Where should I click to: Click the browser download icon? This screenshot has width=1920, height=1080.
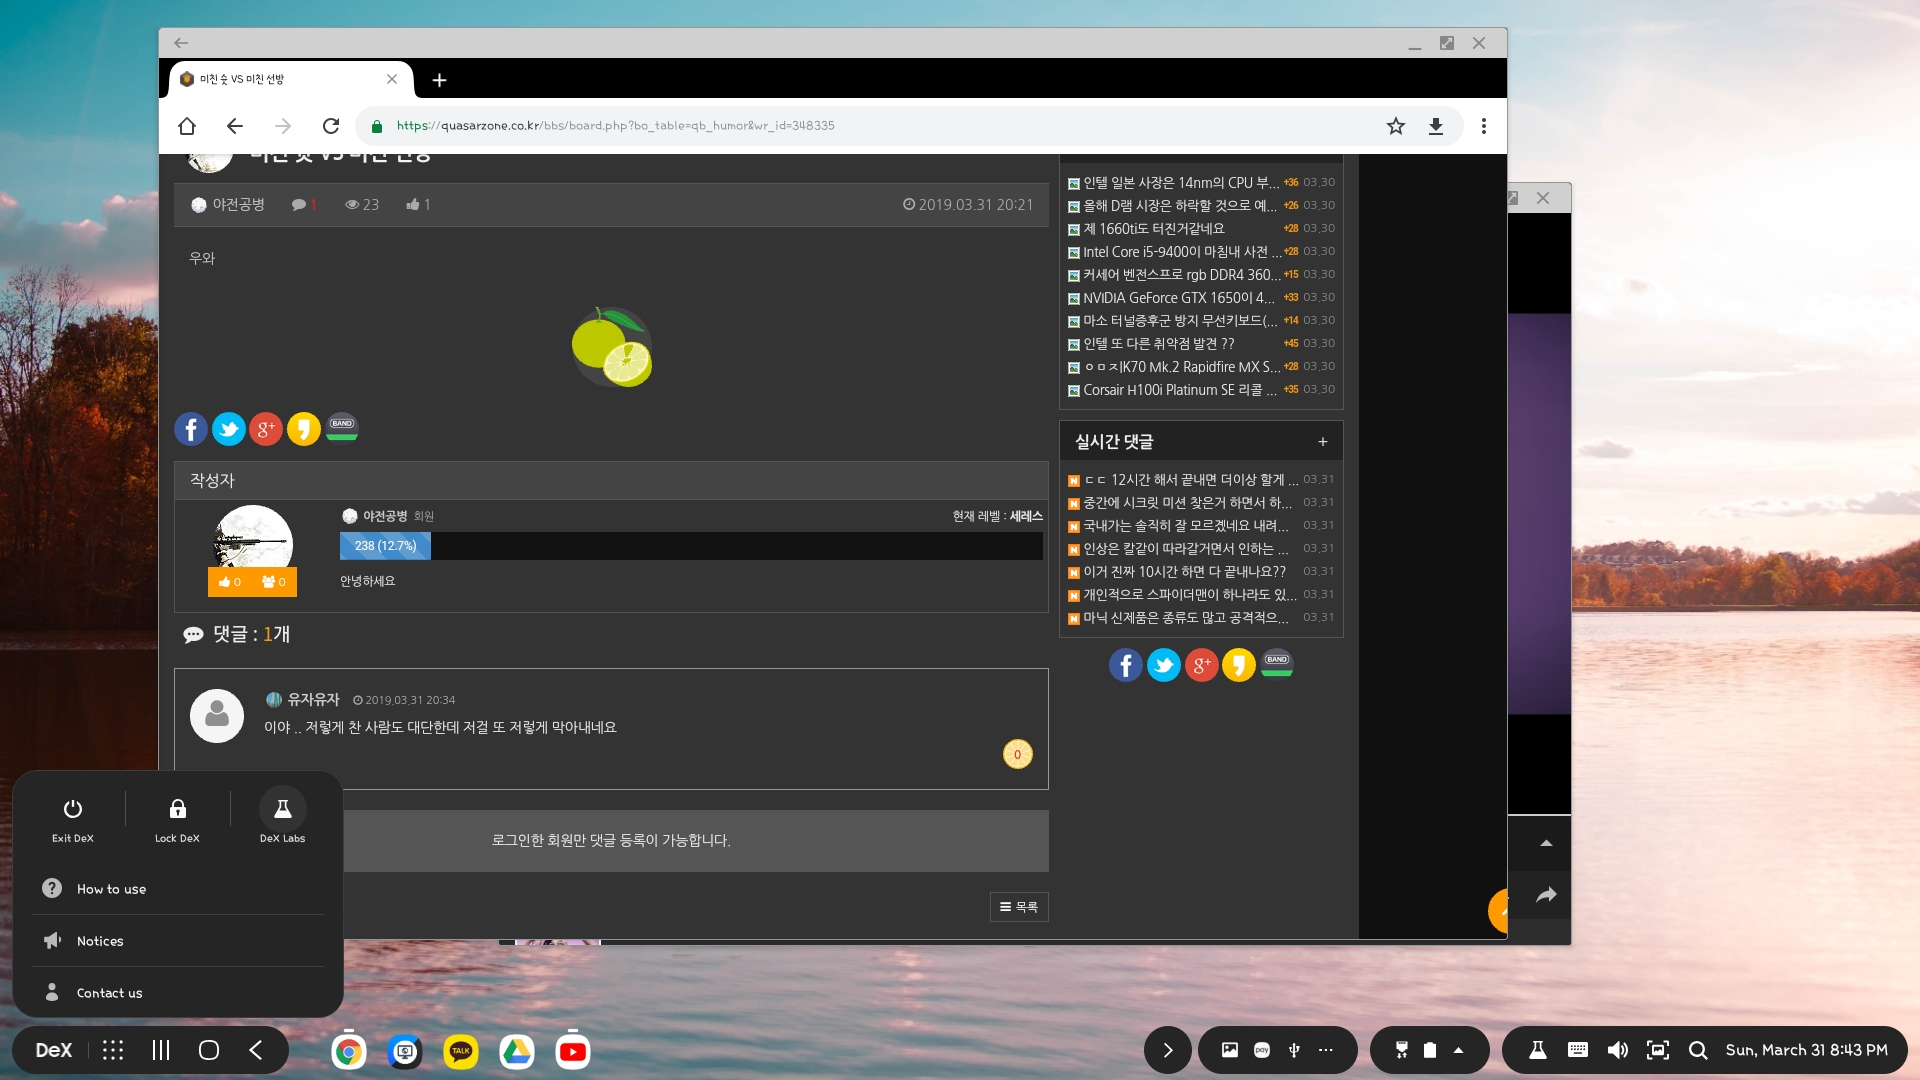coord(1435,126)
